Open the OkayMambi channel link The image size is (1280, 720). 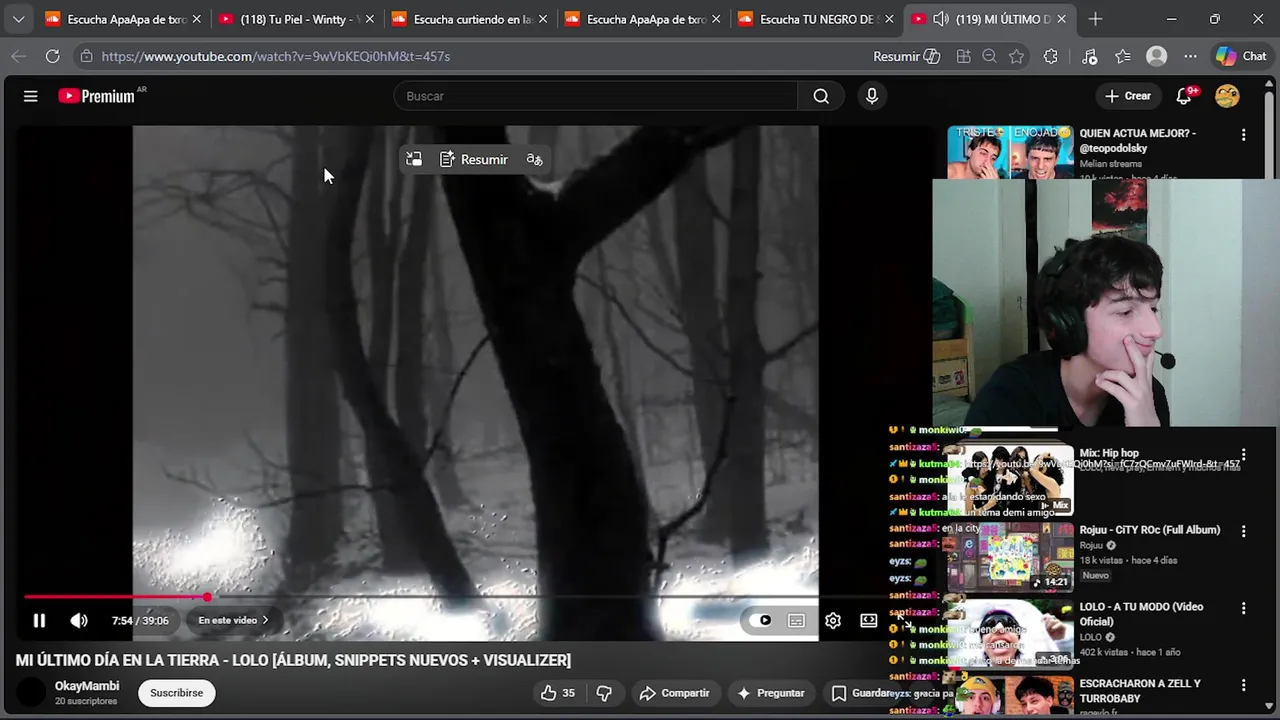point(87,686)
